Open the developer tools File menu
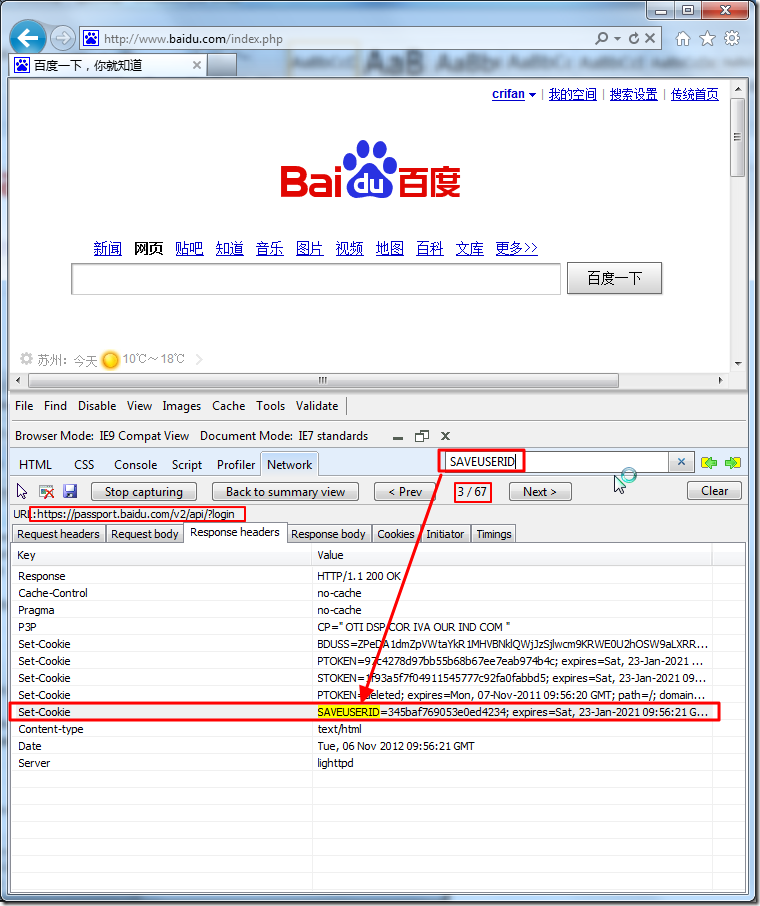The image size is (760, 906). tap(24, 406)
